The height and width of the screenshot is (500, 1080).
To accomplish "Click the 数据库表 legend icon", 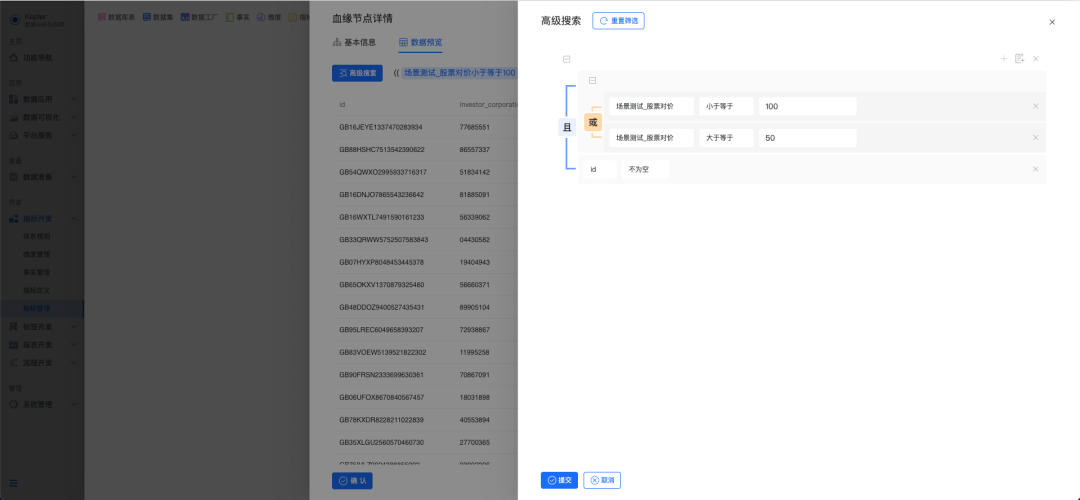I will coord(101,17).
